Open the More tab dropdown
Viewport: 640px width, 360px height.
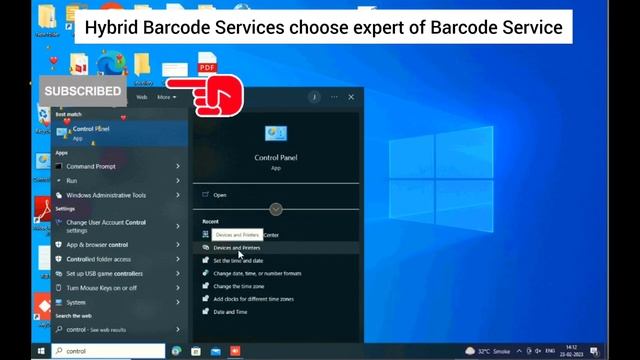[x=167, y=97]
